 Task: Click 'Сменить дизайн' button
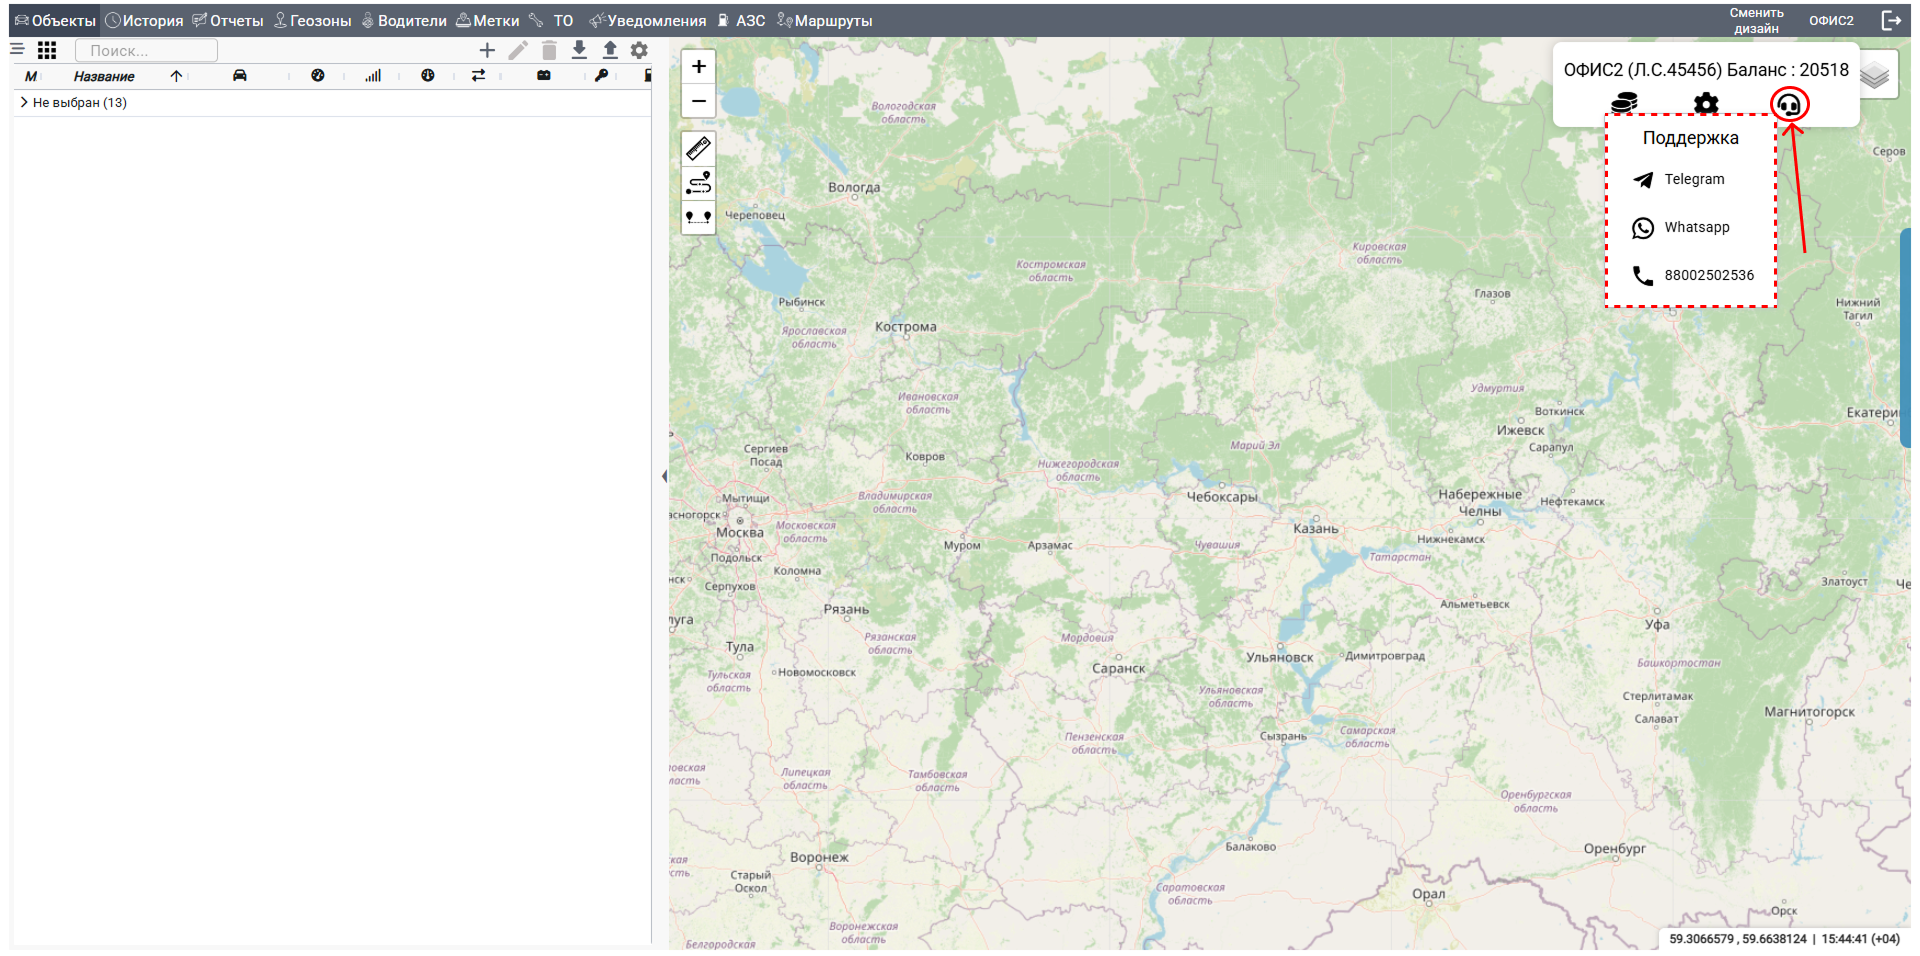tap(1756, 20)
